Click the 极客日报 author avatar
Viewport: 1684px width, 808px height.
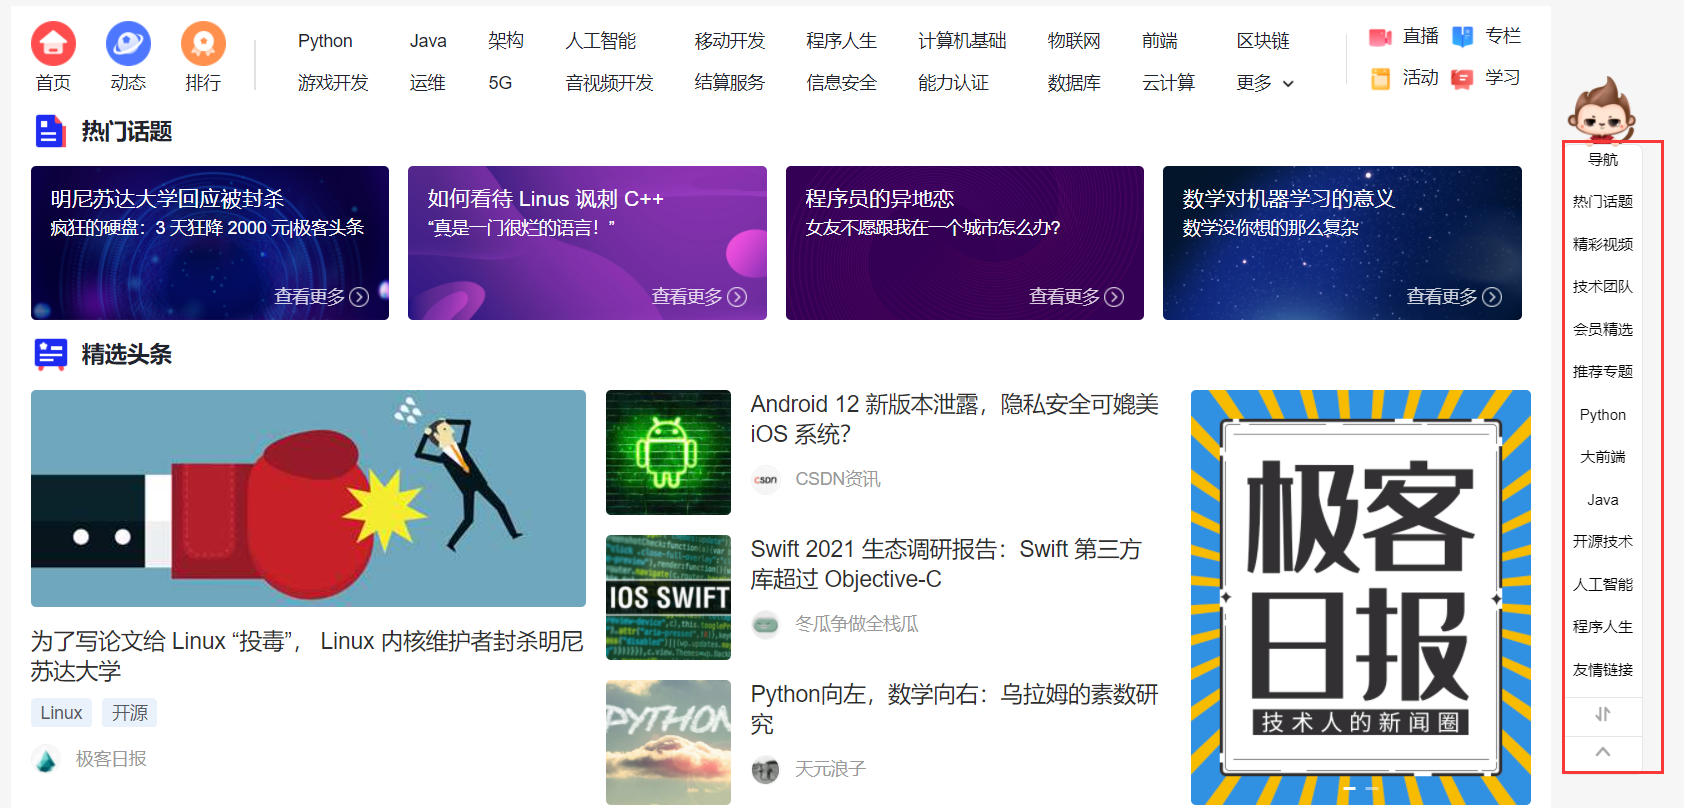coord(45,759)
